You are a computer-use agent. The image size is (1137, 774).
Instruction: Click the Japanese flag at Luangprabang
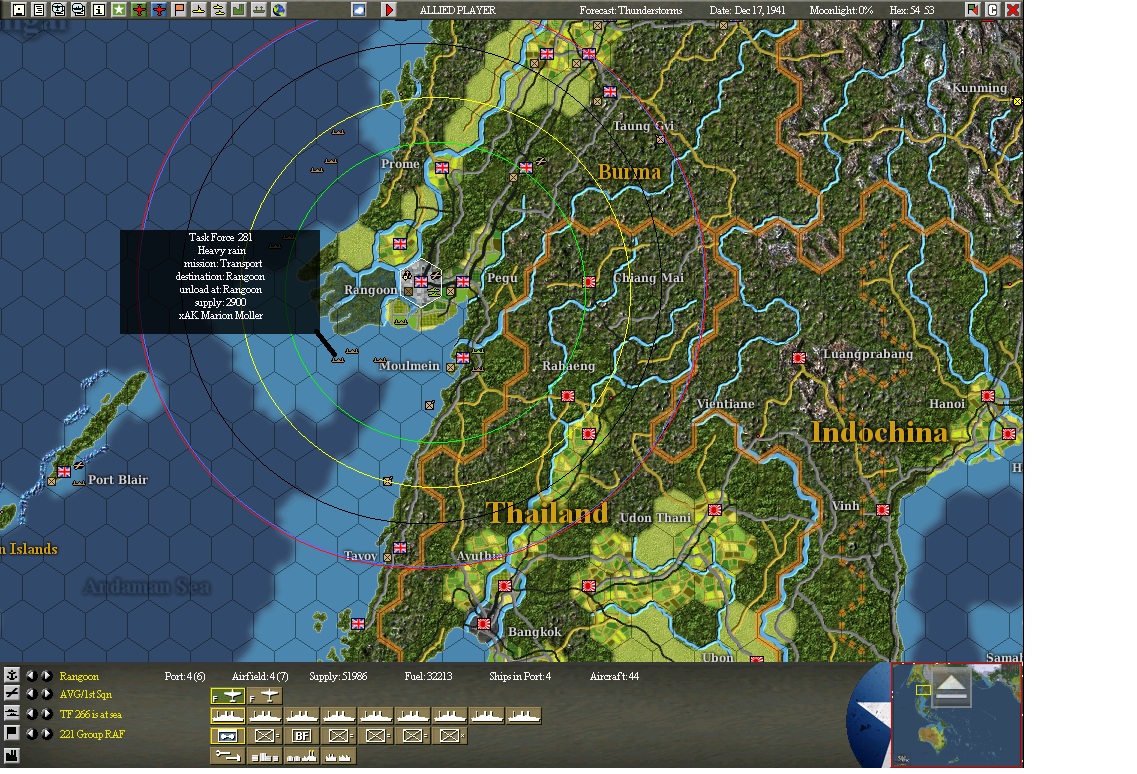click(799, 358)
